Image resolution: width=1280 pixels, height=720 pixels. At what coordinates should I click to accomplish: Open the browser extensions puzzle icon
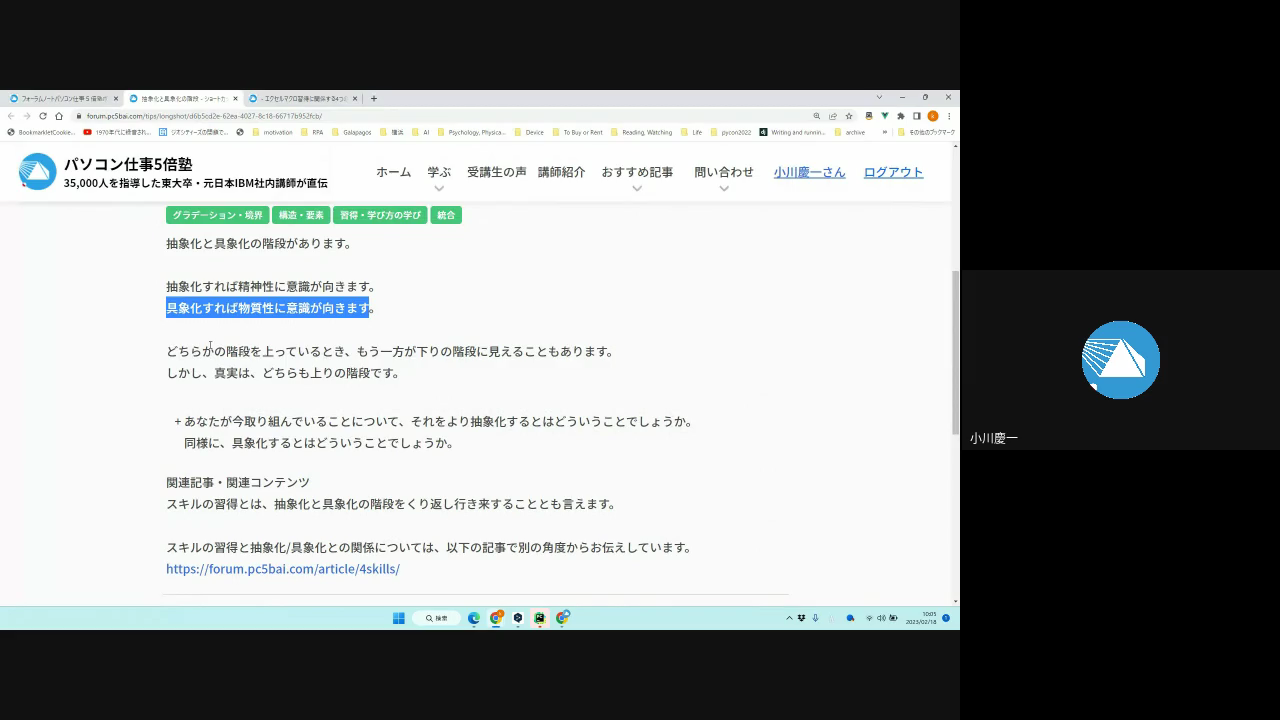(x=900, y=116)
